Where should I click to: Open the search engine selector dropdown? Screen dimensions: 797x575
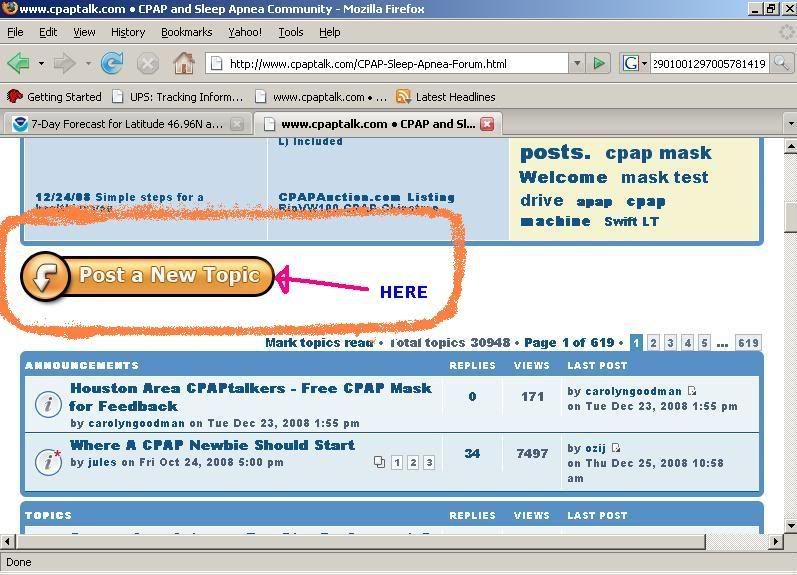[645, 64]
